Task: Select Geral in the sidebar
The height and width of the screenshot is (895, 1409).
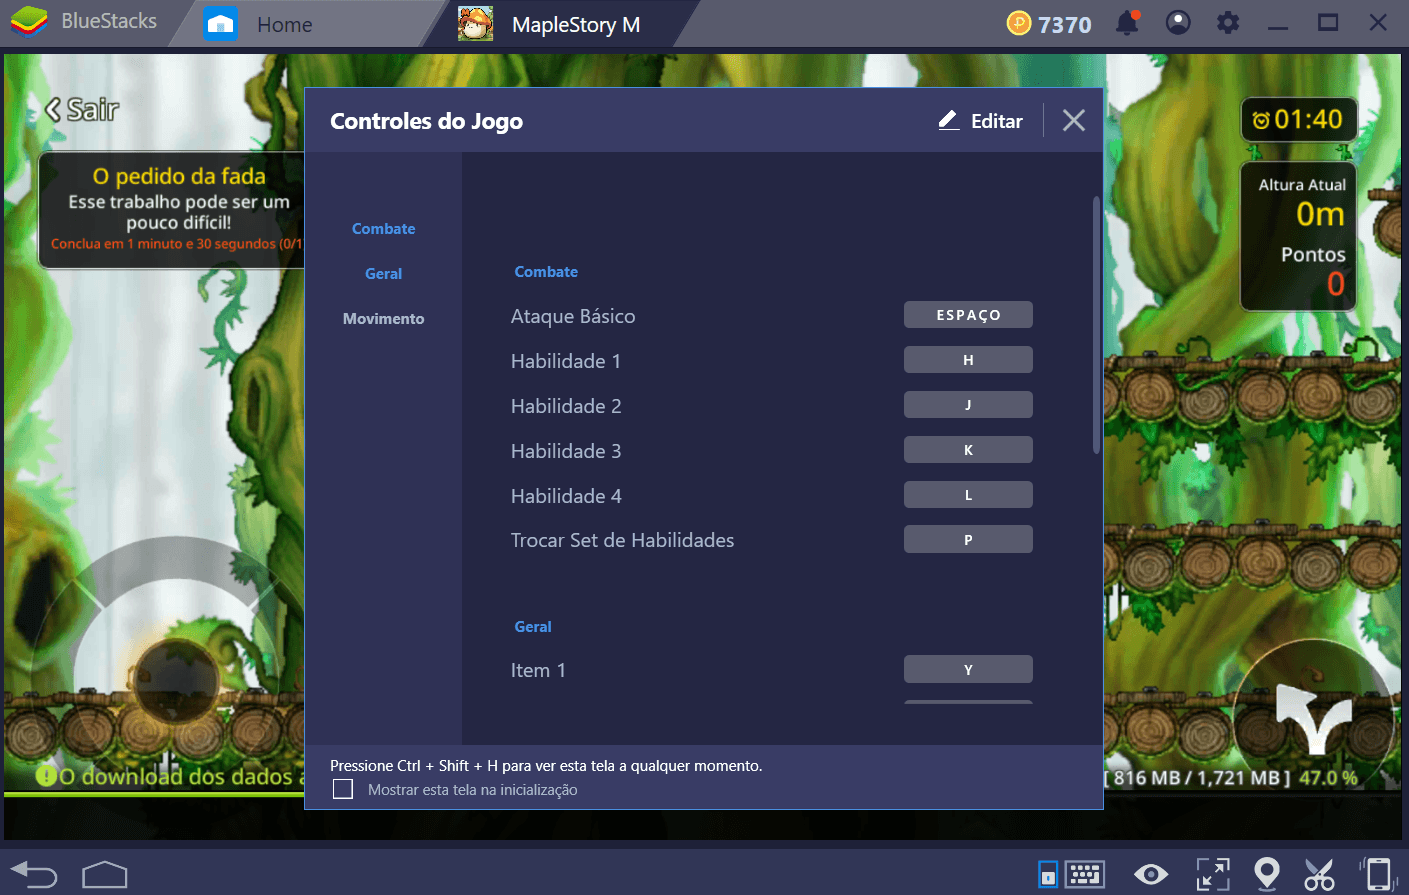Action: 383,274
